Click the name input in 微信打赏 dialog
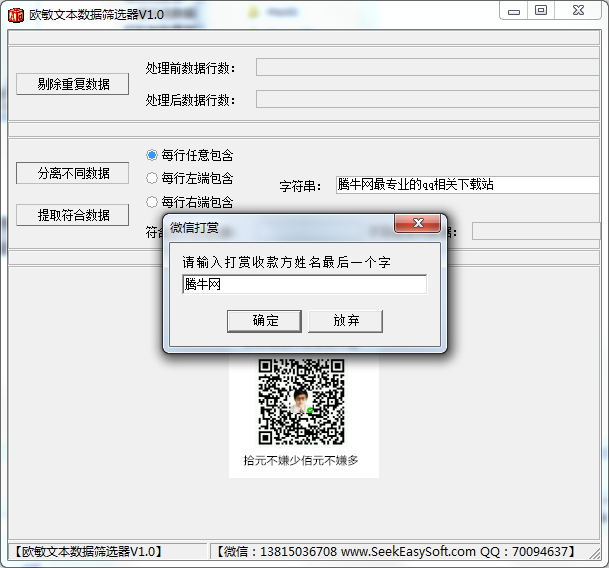This screenshot has height=568, width=609. pos(304,284)
